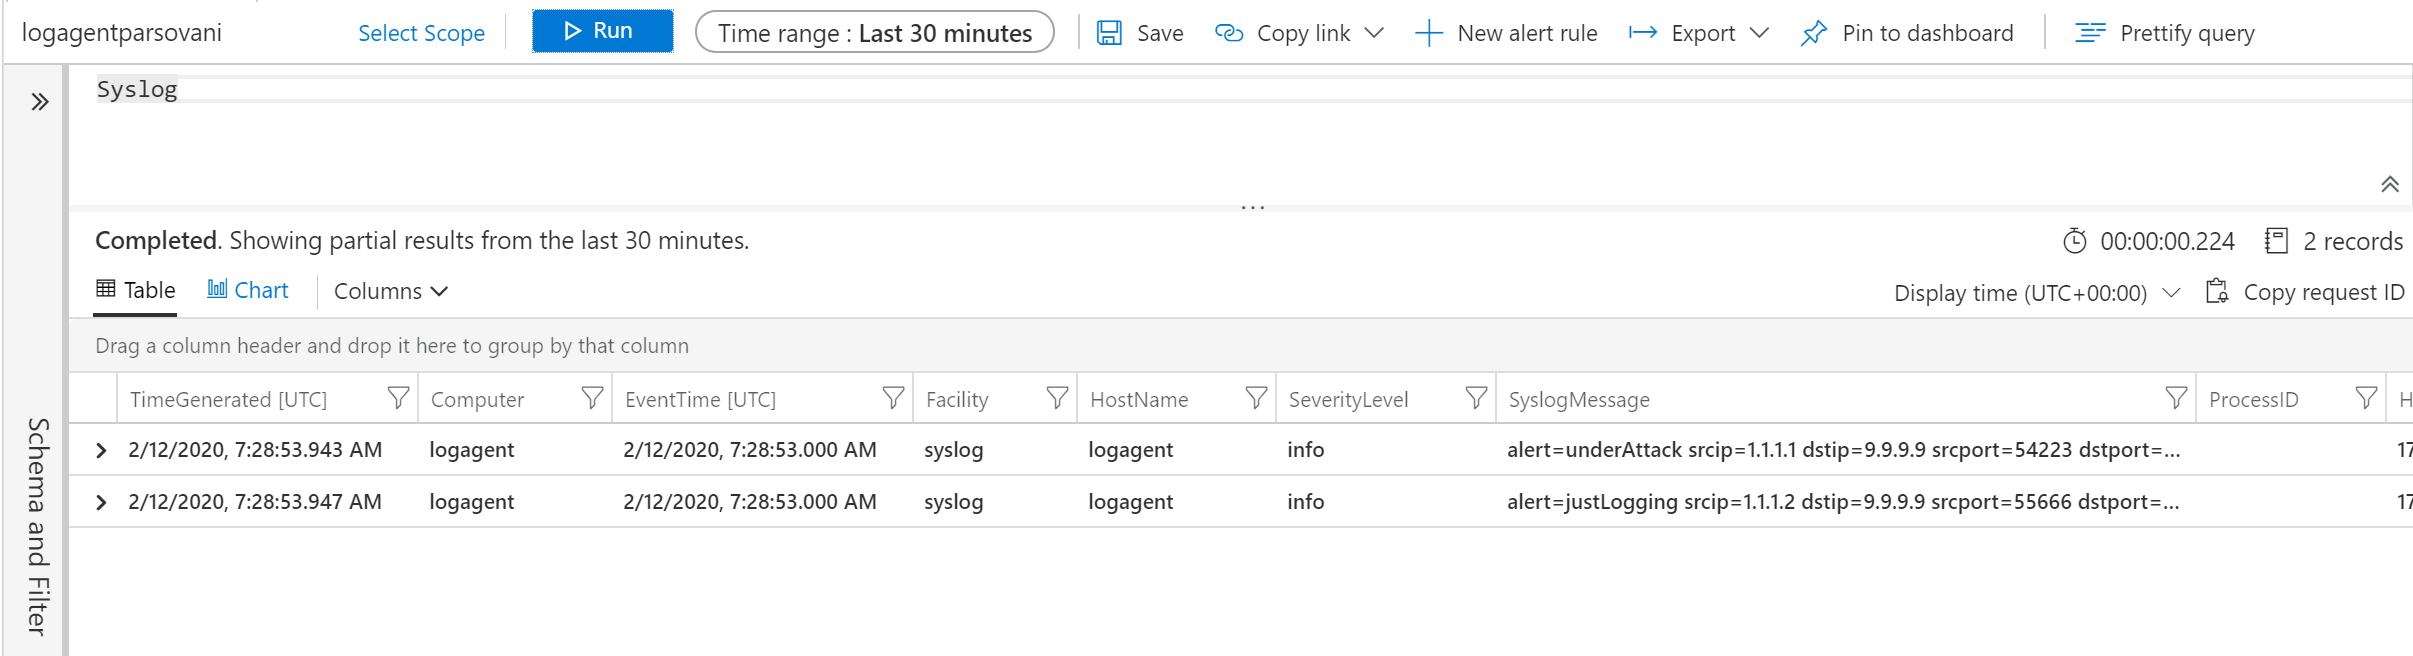2413x656 pixels.
Task: Open the TimeGenerated column filter
Action: point(398,398)
